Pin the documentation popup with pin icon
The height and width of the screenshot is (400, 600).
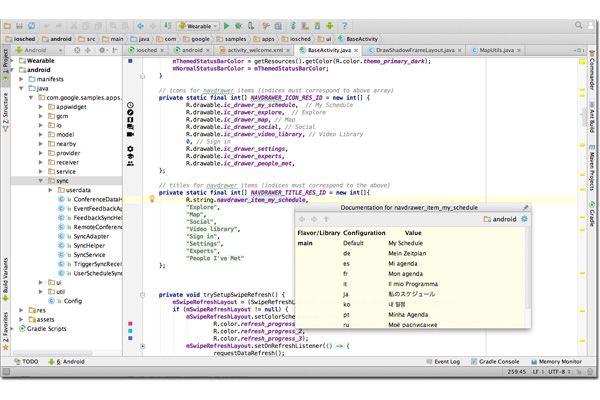tap(526, 208)
